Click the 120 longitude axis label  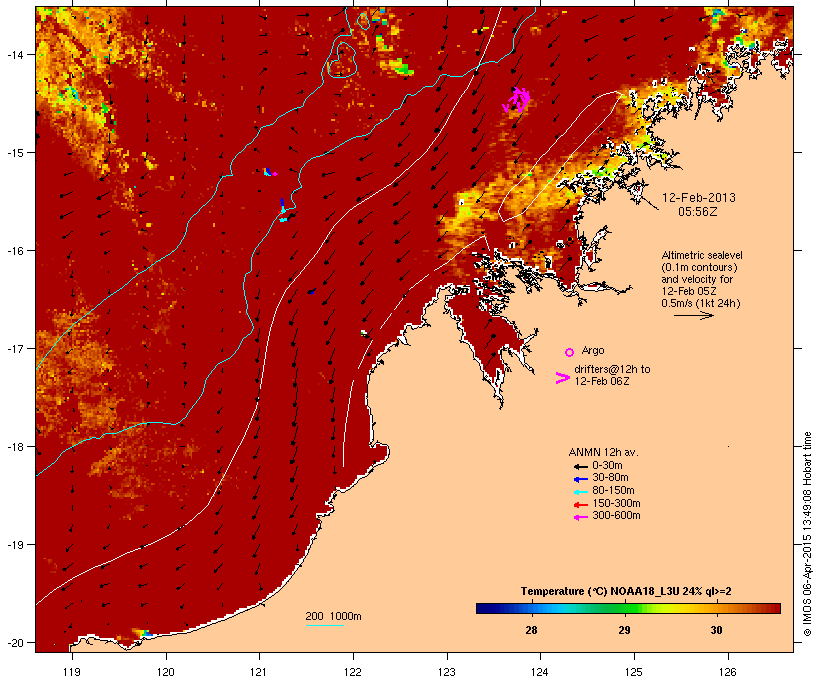tap(166, 672)
